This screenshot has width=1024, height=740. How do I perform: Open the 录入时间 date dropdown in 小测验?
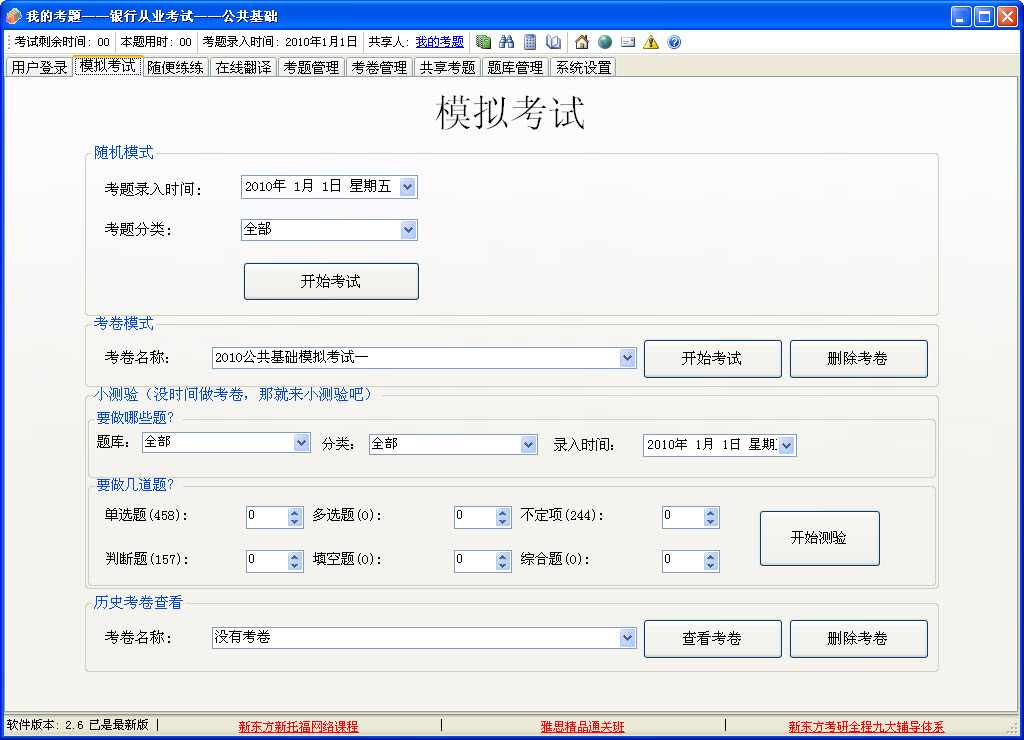(x=786, y=445)
